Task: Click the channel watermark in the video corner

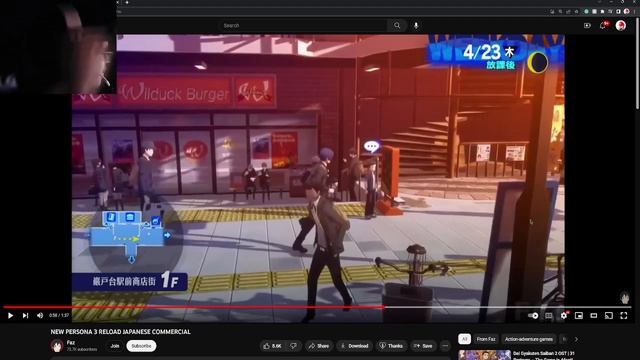Action: pos(625,298)
